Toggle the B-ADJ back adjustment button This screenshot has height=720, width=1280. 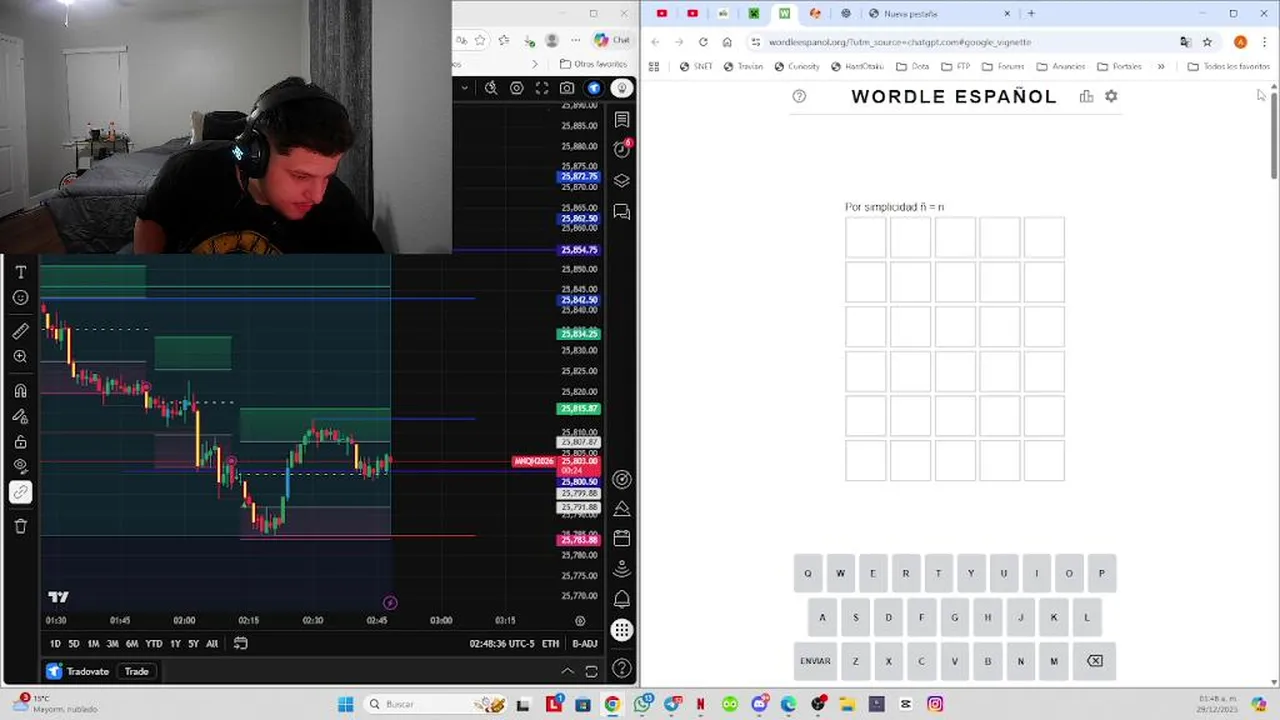pos(584,644)
